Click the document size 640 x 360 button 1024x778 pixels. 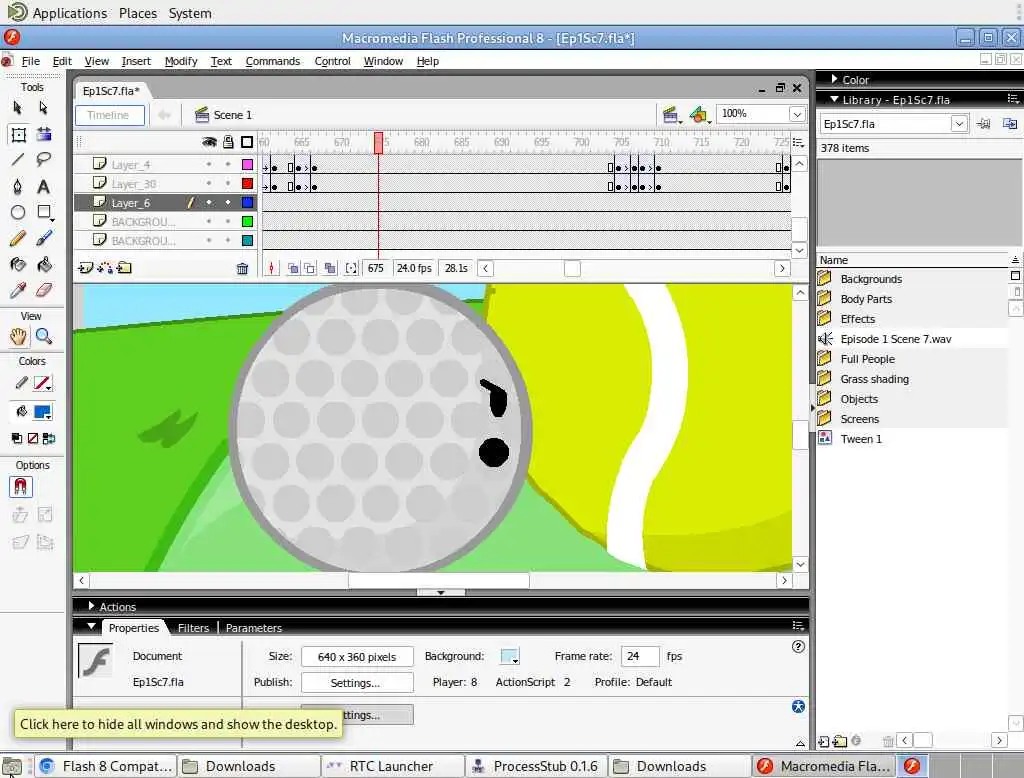coord(357,656)
